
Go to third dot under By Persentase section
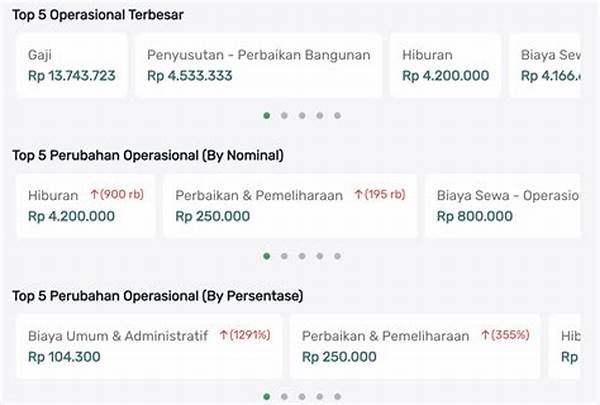tap(302, 397)
